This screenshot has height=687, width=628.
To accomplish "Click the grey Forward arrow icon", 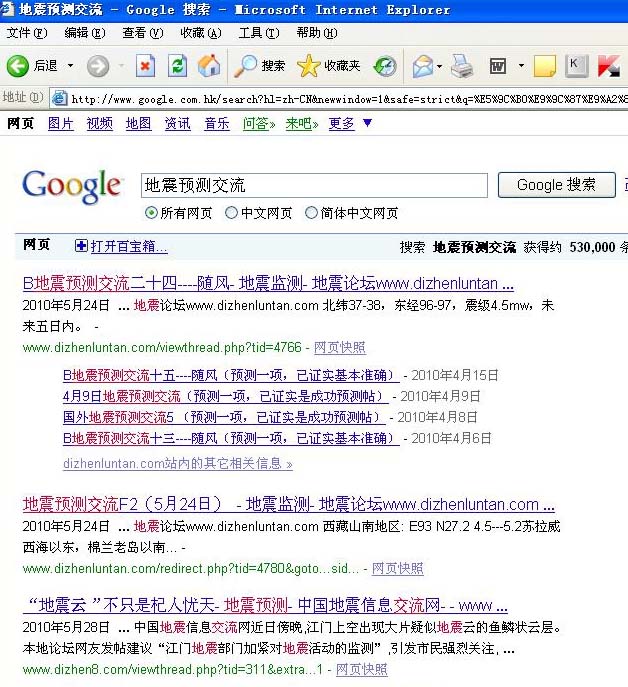I will click(x=97, y=66).
